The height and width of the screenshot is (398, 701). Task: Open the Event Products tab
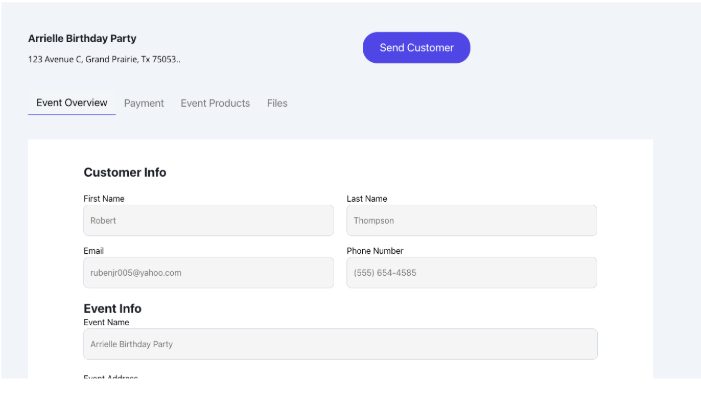pyautogui.click(x=215, y=103)
